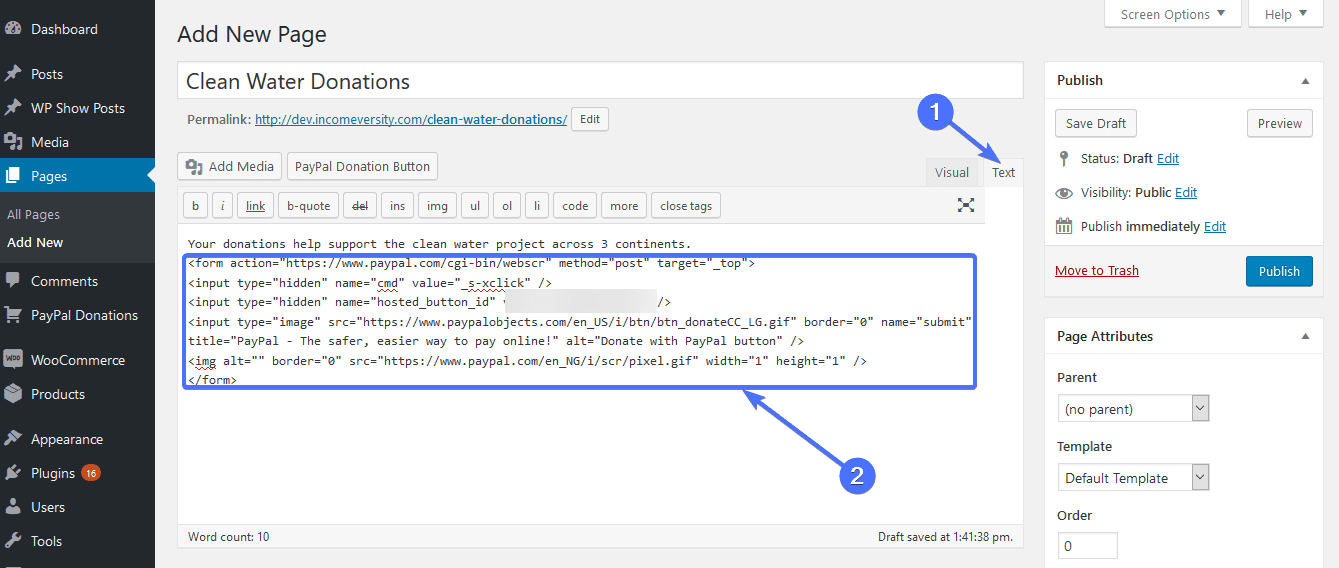Click the Order number field
Screen dimensions: 1339x568
pos(1087,546)
